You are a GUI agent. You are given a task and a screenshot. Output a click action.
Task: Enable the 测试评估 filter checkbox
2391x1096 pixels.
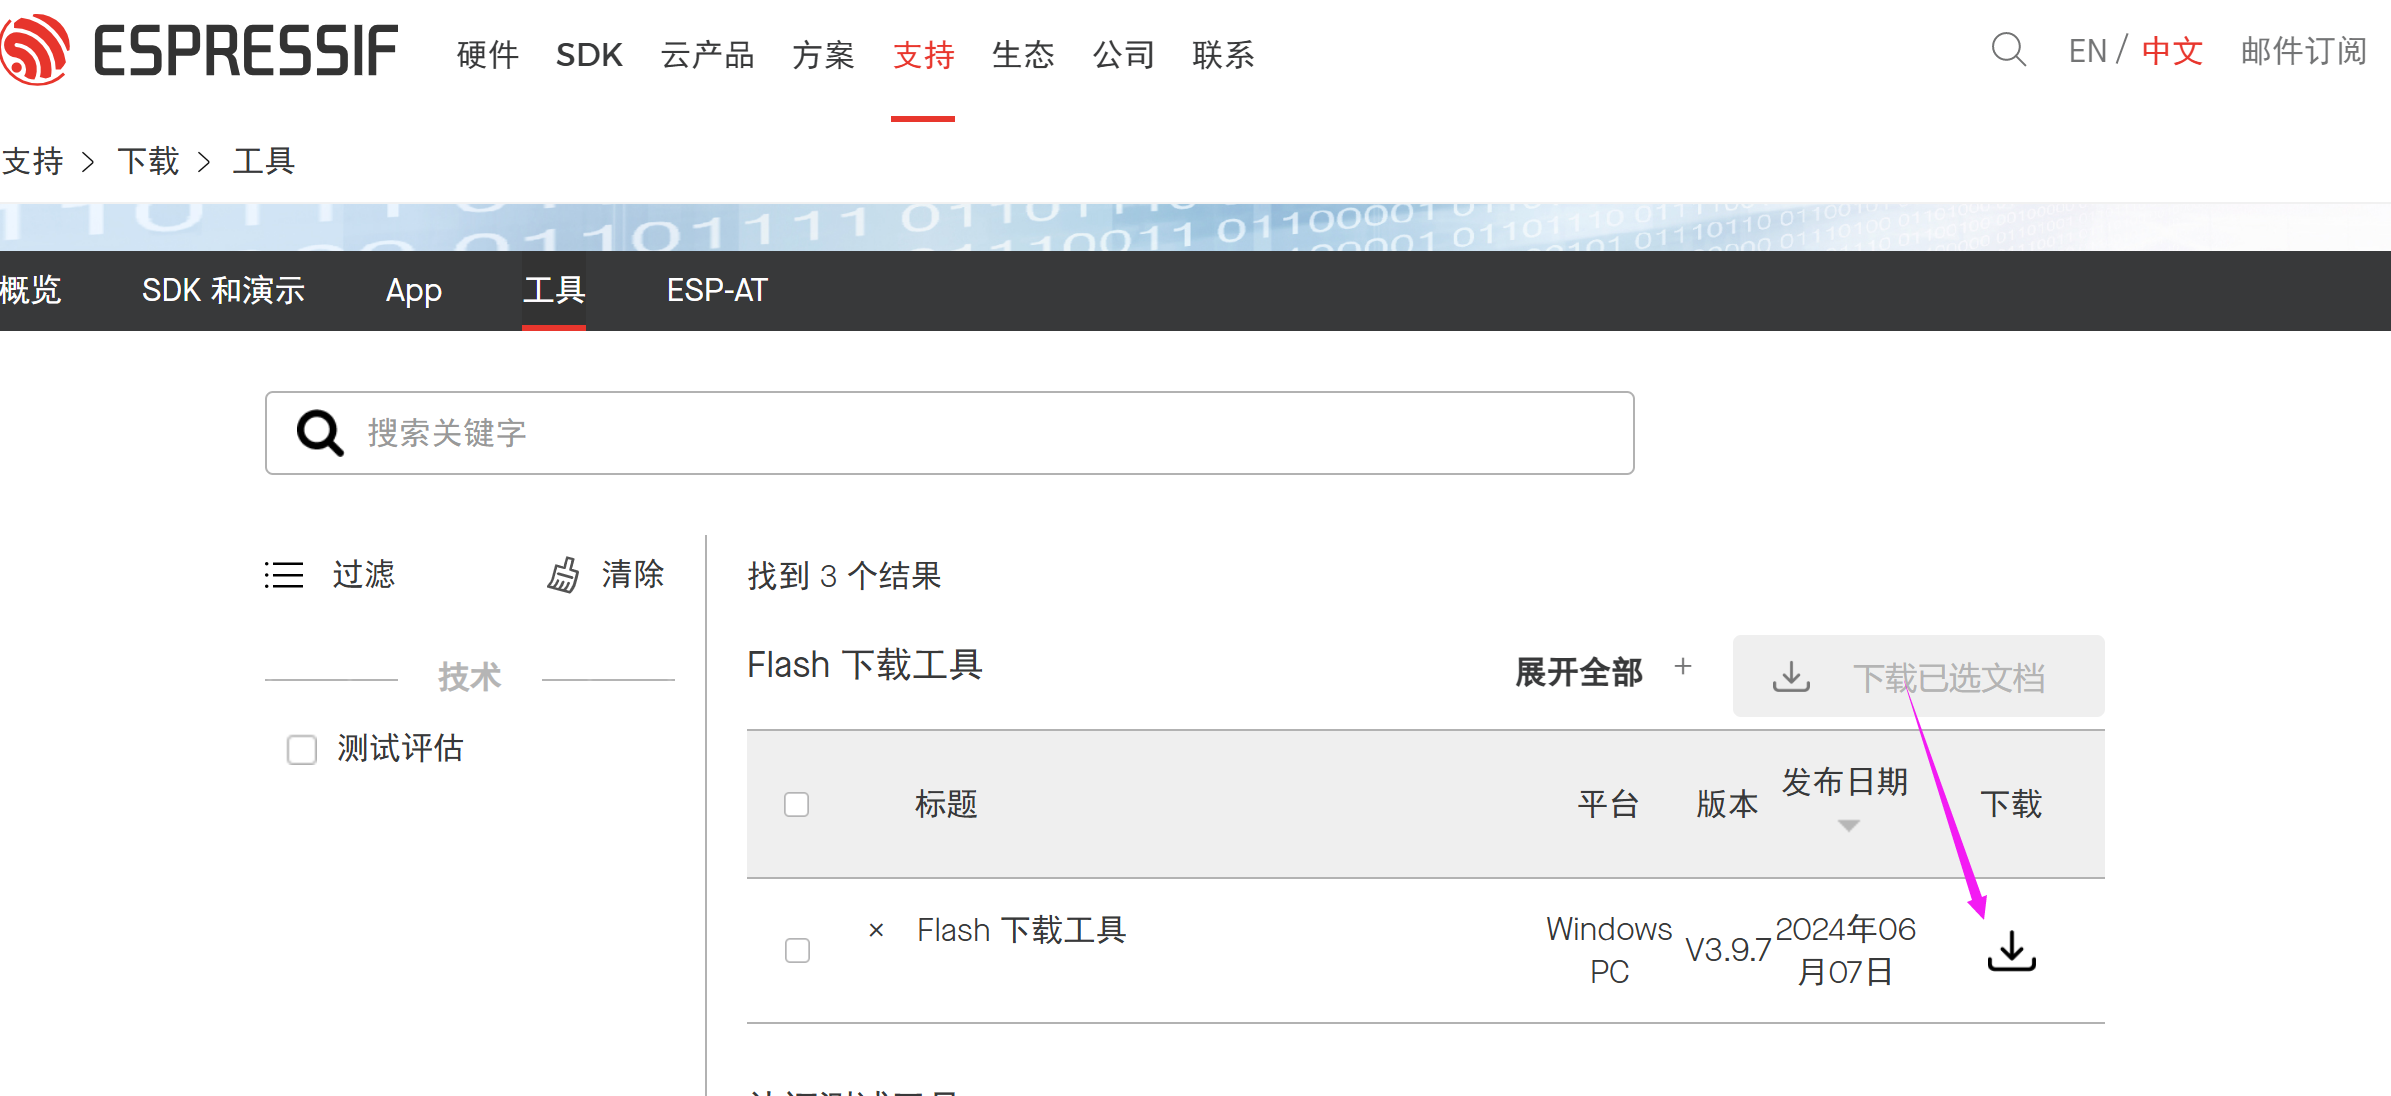click(x=301, y=749)
